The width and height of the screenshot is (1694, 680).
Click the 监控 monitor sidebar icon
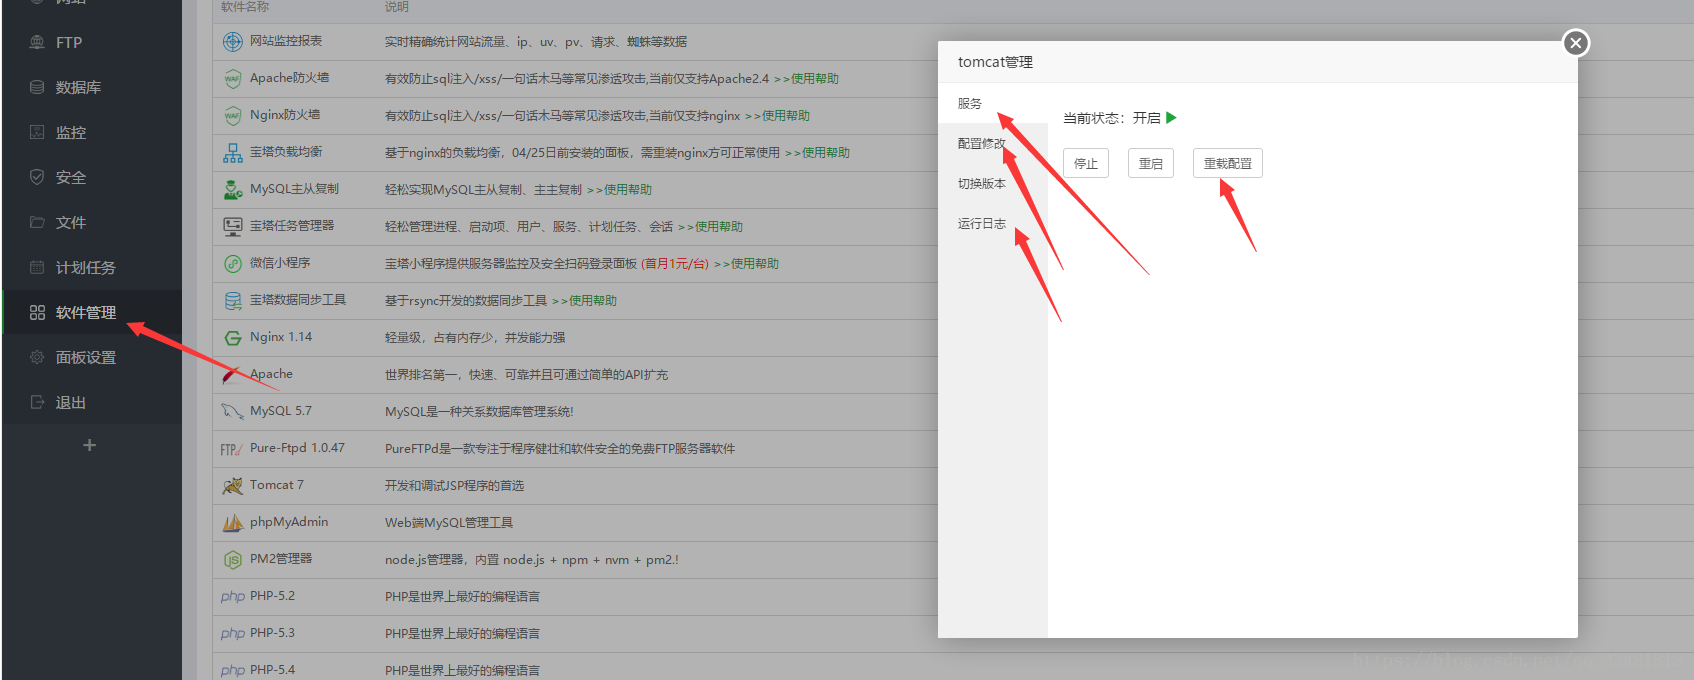coord(37,132)
